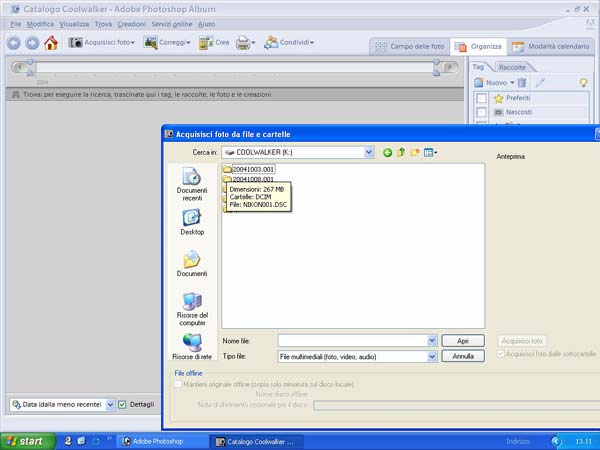The width and height of the screenshot is (600, 450).
Task: Click the system tray expand arrow
Action: (555, 442)
